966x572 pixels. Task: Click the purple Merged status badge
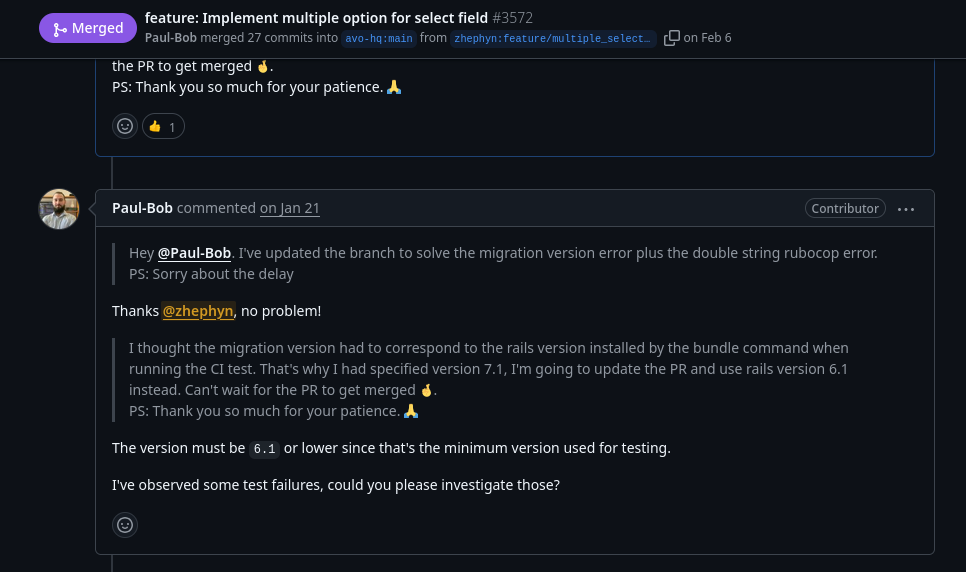coord(87,28)
